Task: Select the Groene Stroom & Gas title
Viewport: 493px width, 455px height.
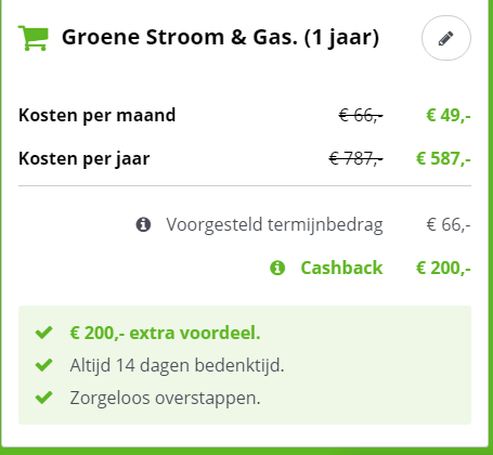Action: pos(220,37)
